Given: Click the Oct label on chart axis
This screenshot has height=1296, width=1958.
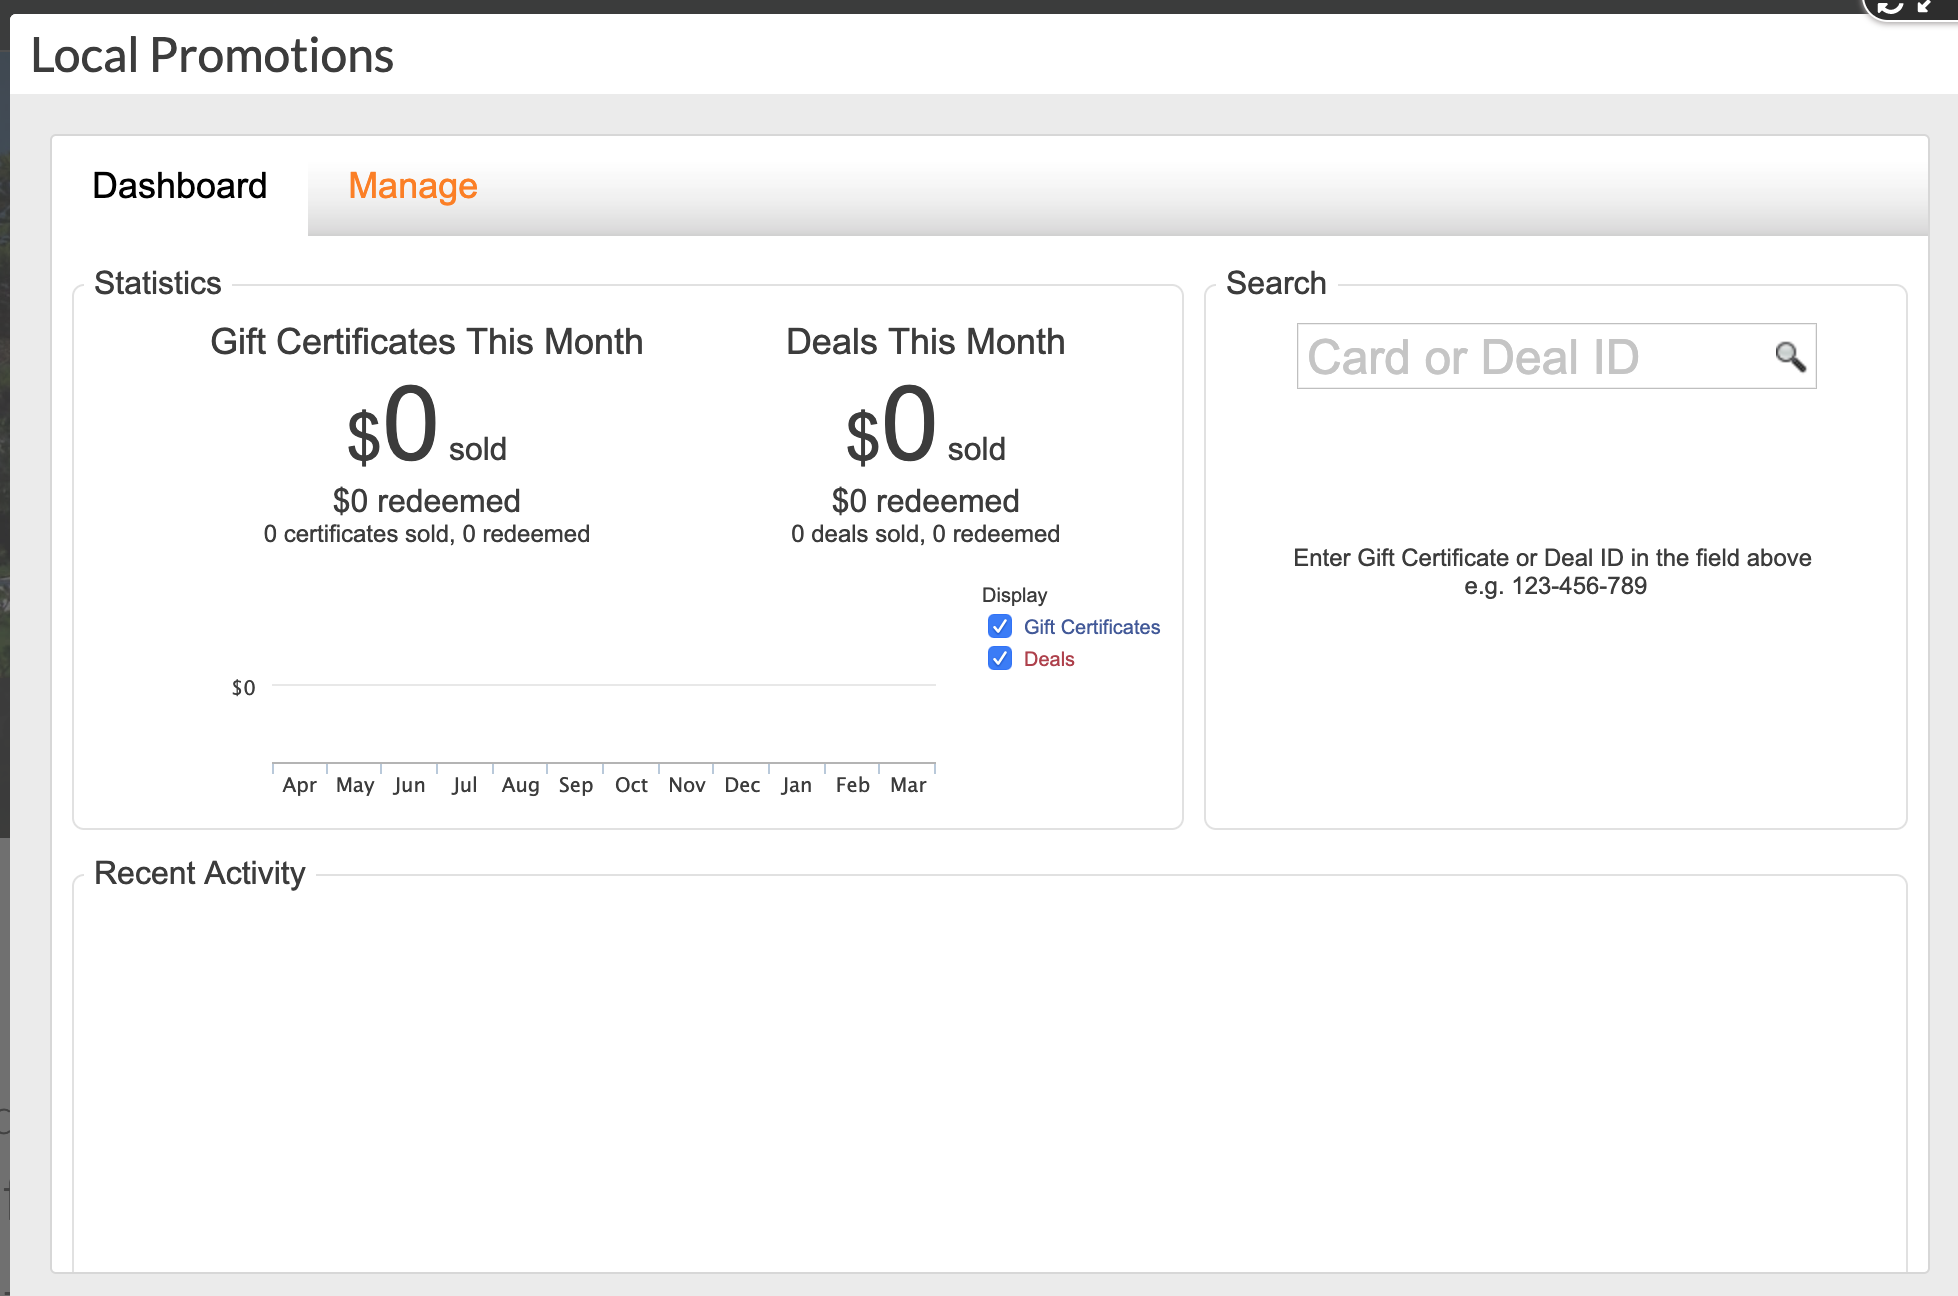Looking at the screenshot, I should [631, 785].
